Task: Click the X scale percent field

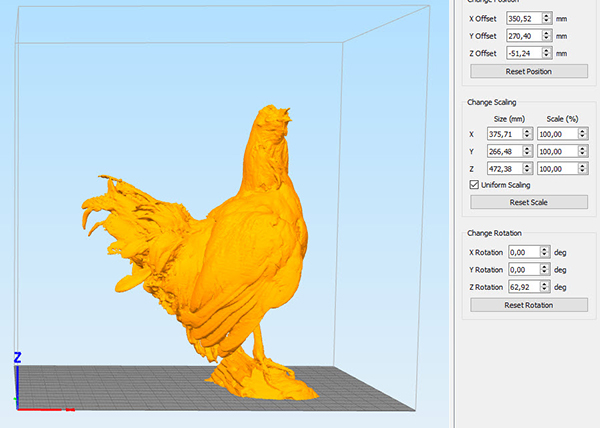Action: (553, 133)
